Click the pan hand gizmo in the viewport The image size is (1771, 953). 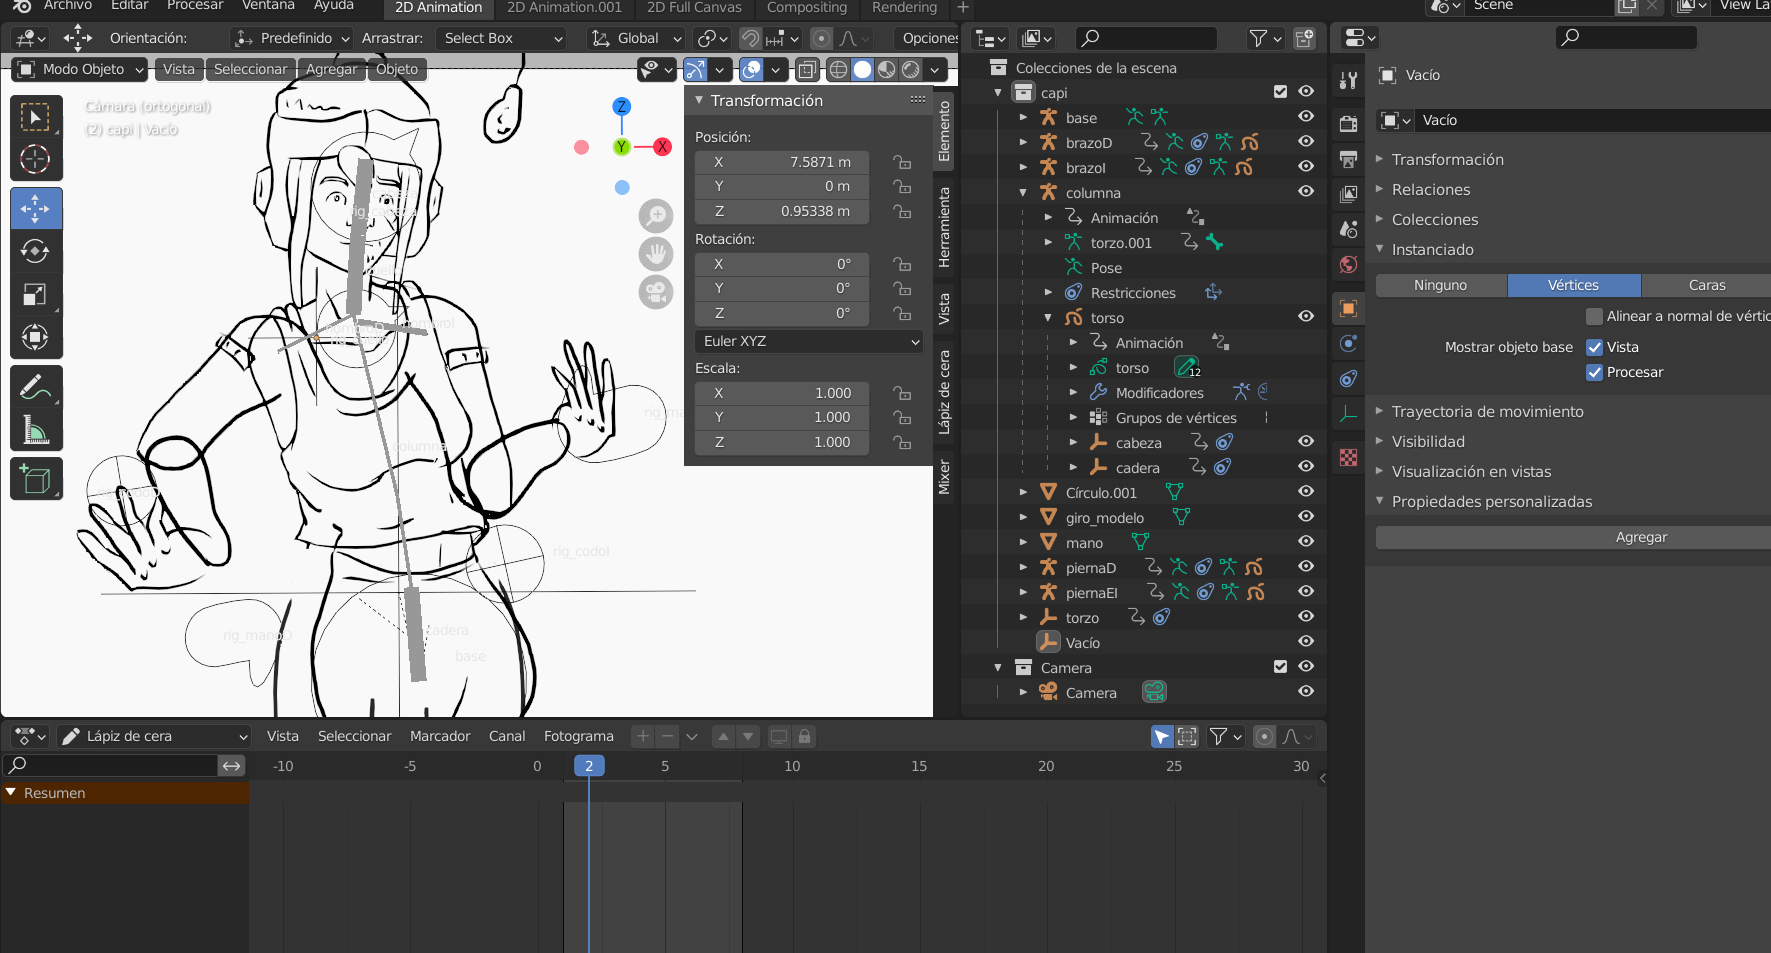click(656, 253)
